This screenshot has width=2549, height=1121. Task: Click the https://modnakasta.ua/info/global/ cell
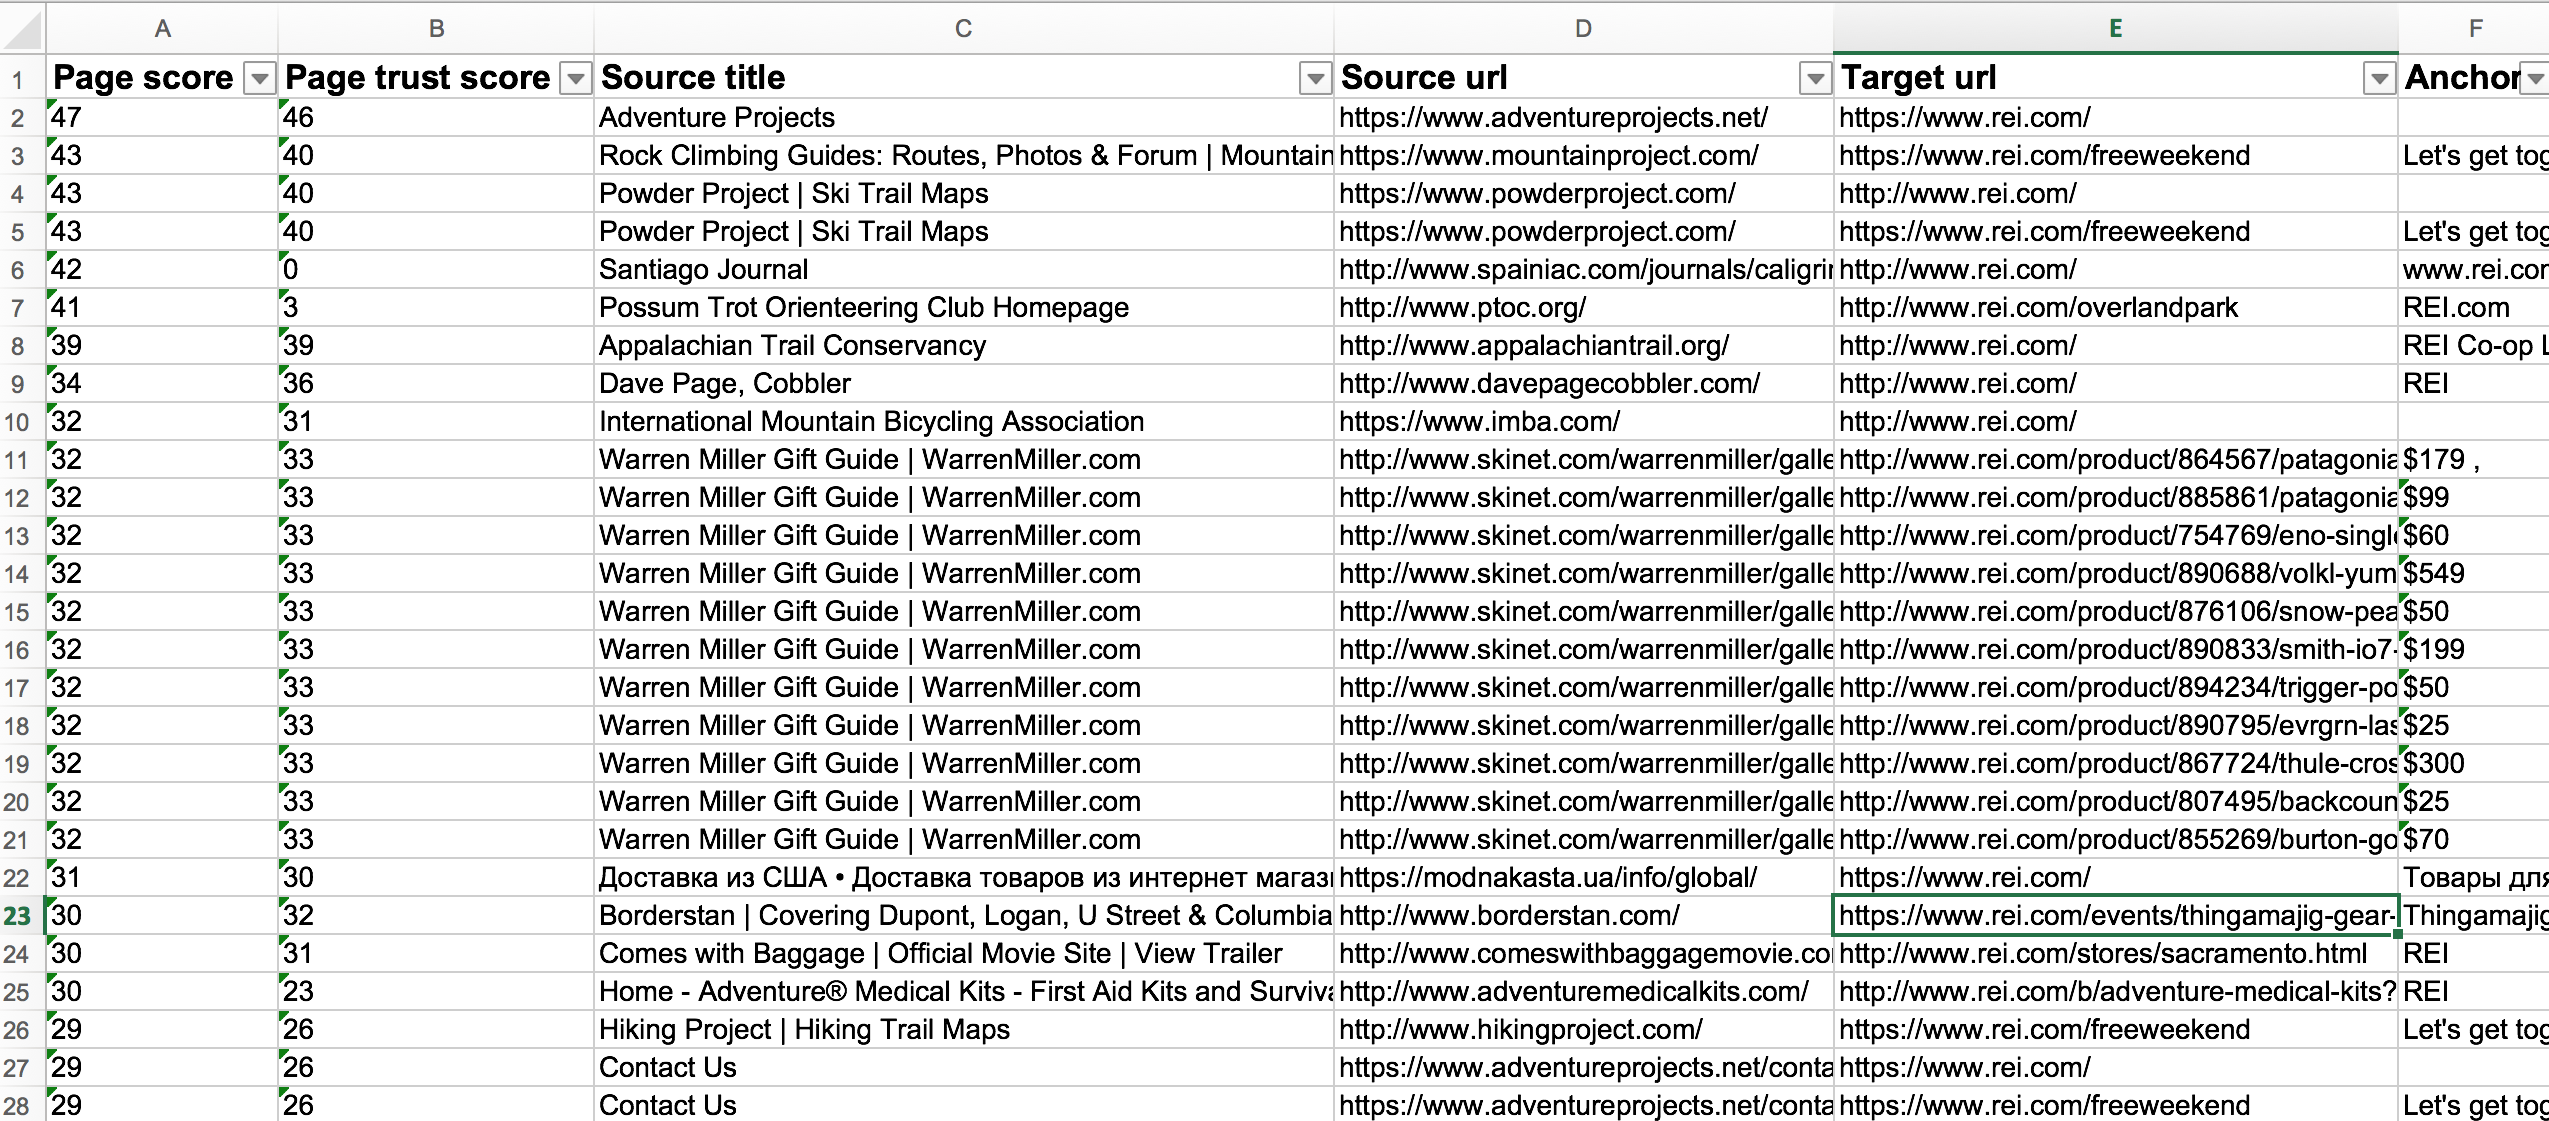tap(1583, 878)
